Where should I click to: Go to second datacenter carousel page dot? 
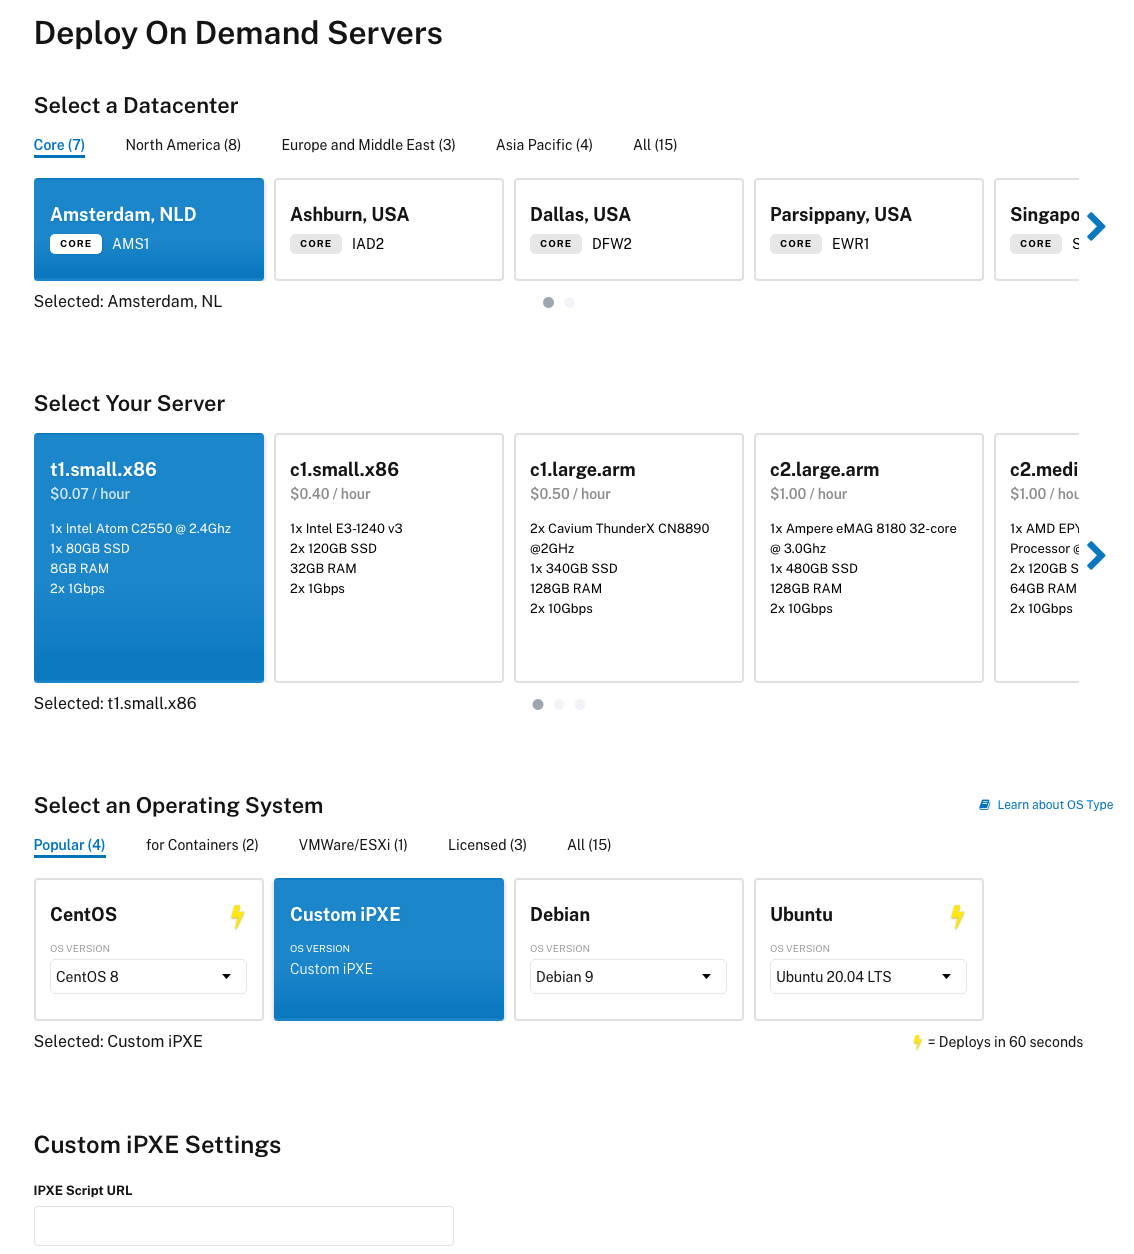click(569, 302)
